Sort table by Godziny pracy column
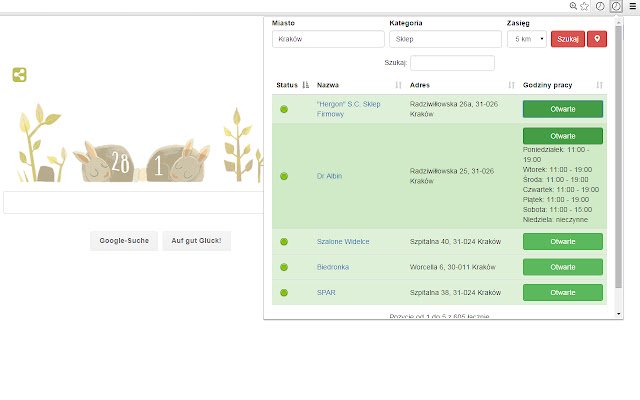The height and width of the screenshot is (400, 640). pos(599,85)
